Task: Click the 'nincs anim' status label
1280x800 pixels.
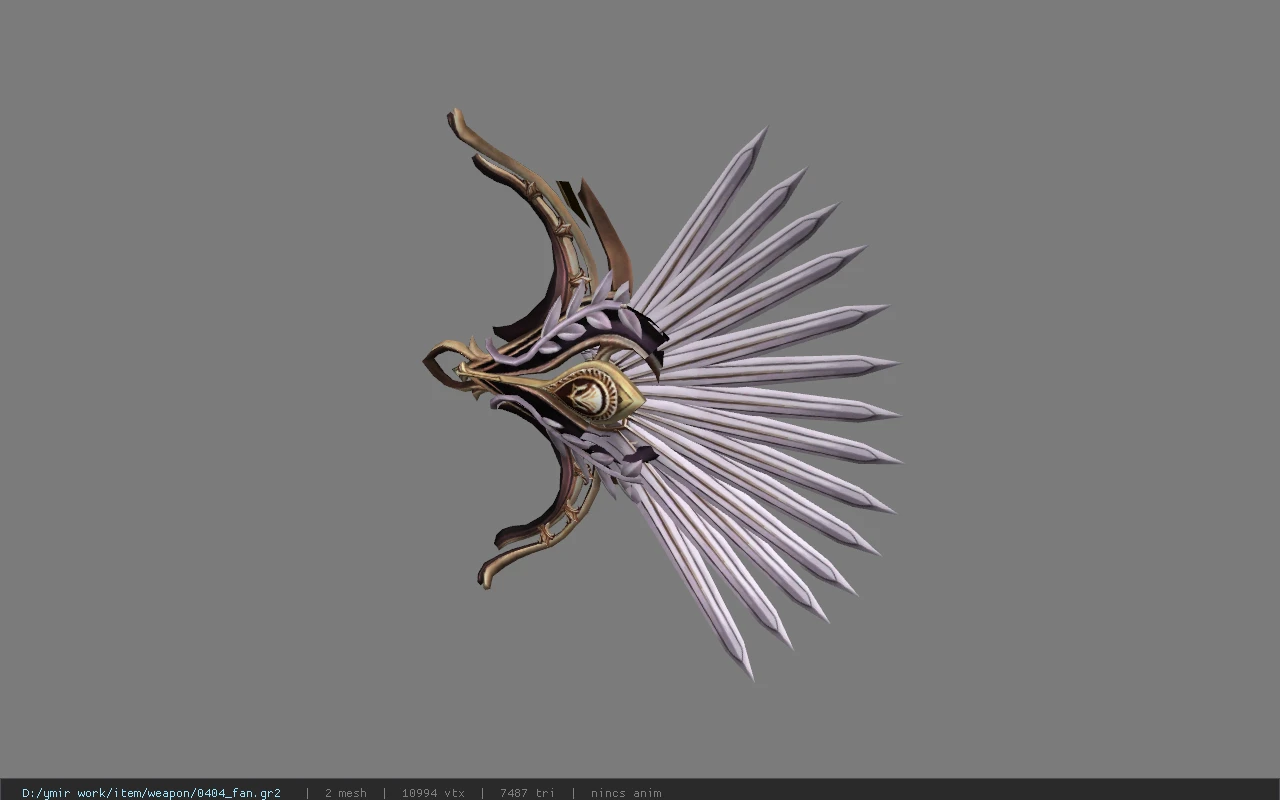Action: (x=626, y=793)
